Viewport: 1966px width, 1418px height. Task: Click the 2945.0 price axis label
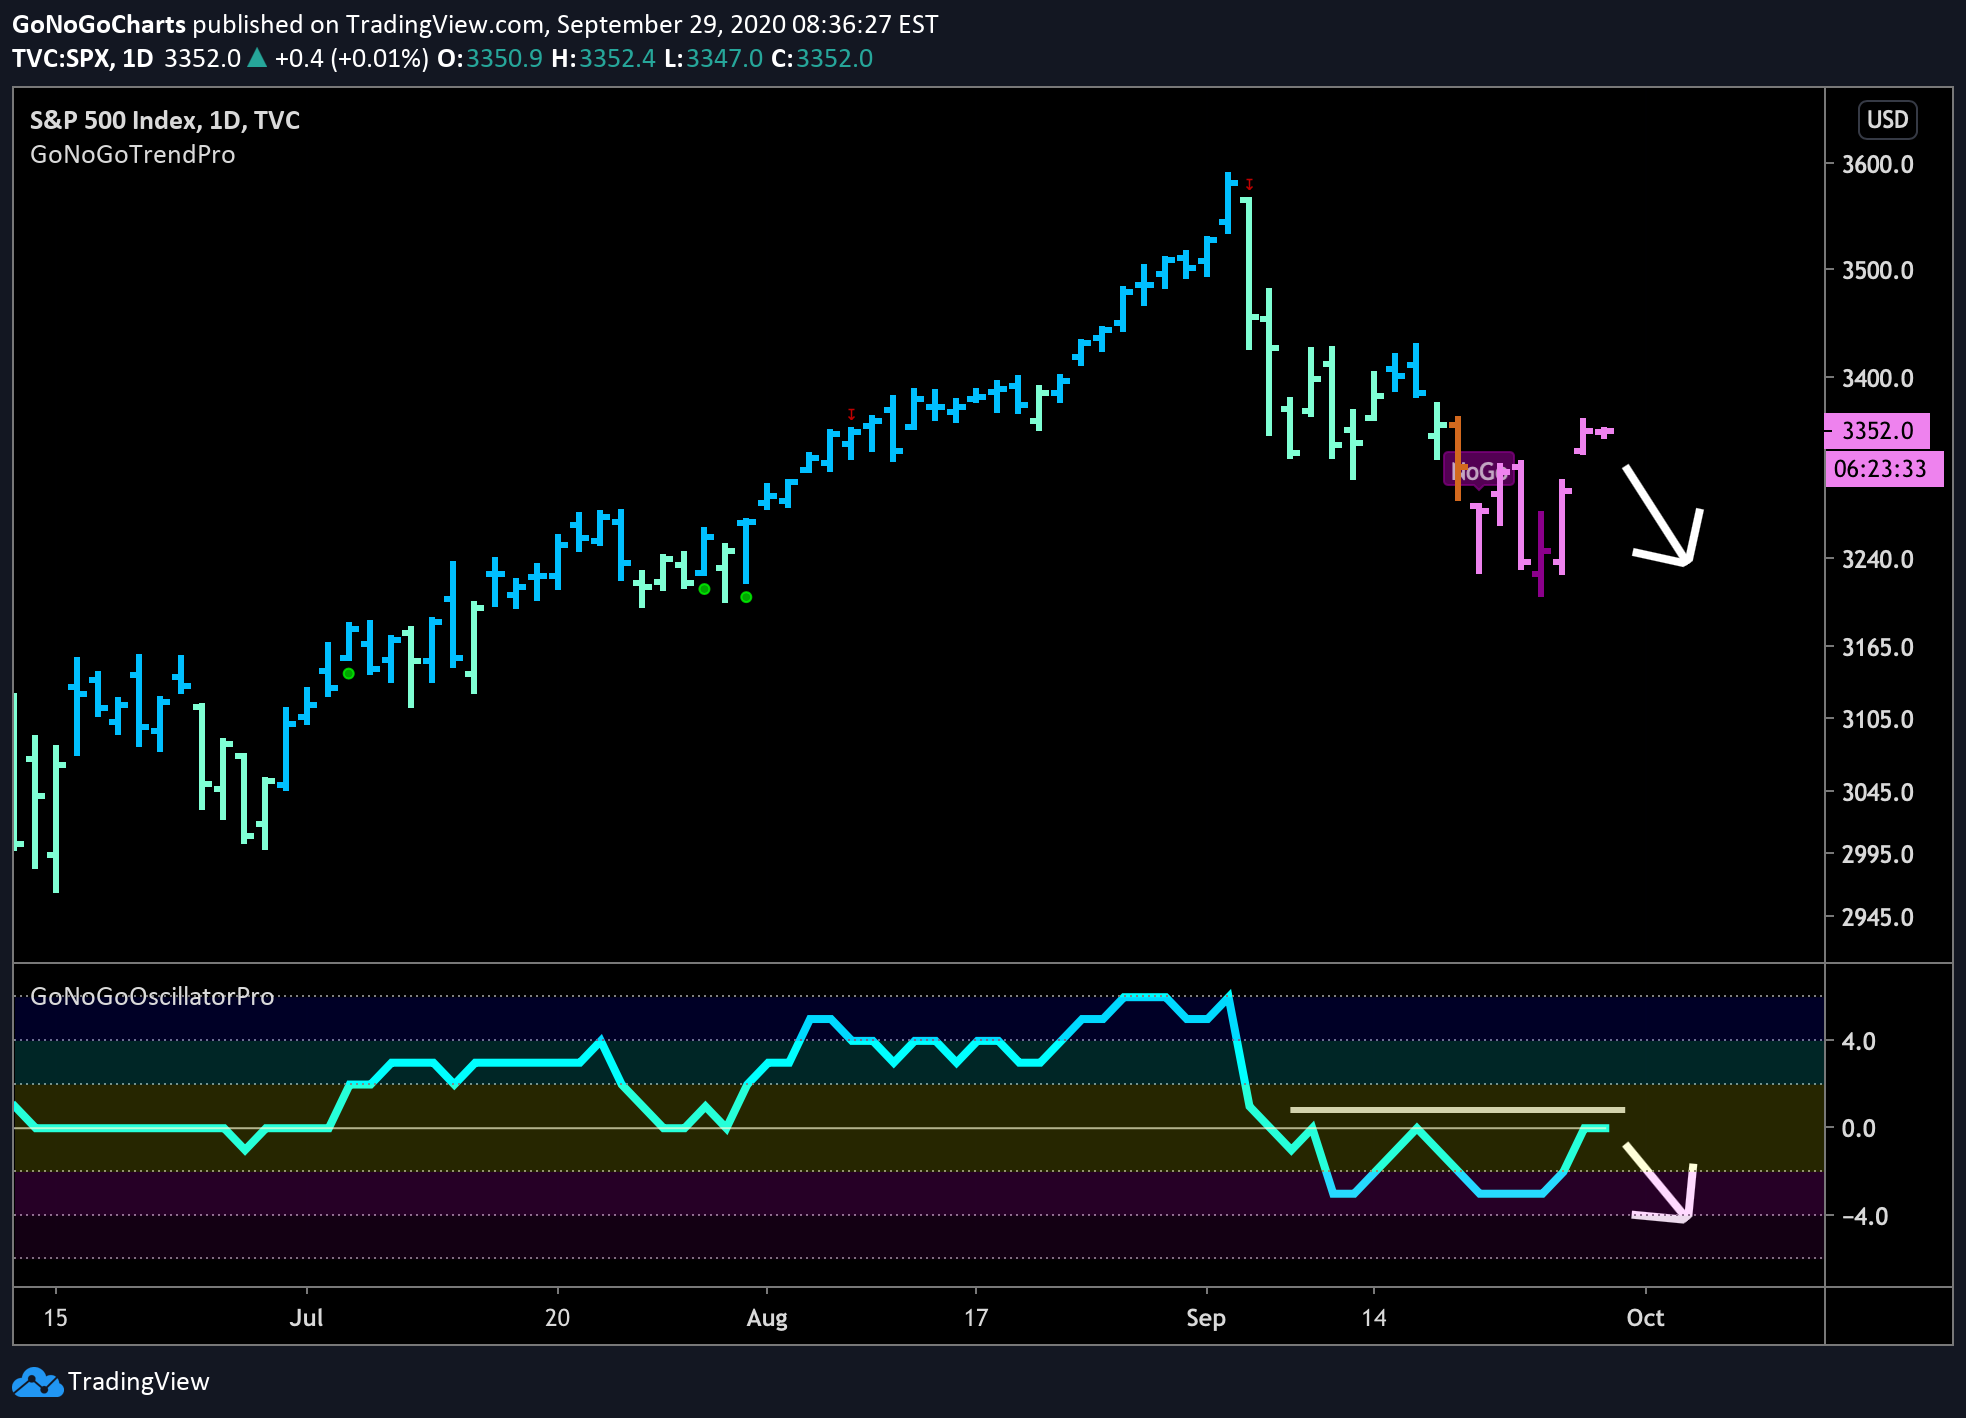[1877, 917]
